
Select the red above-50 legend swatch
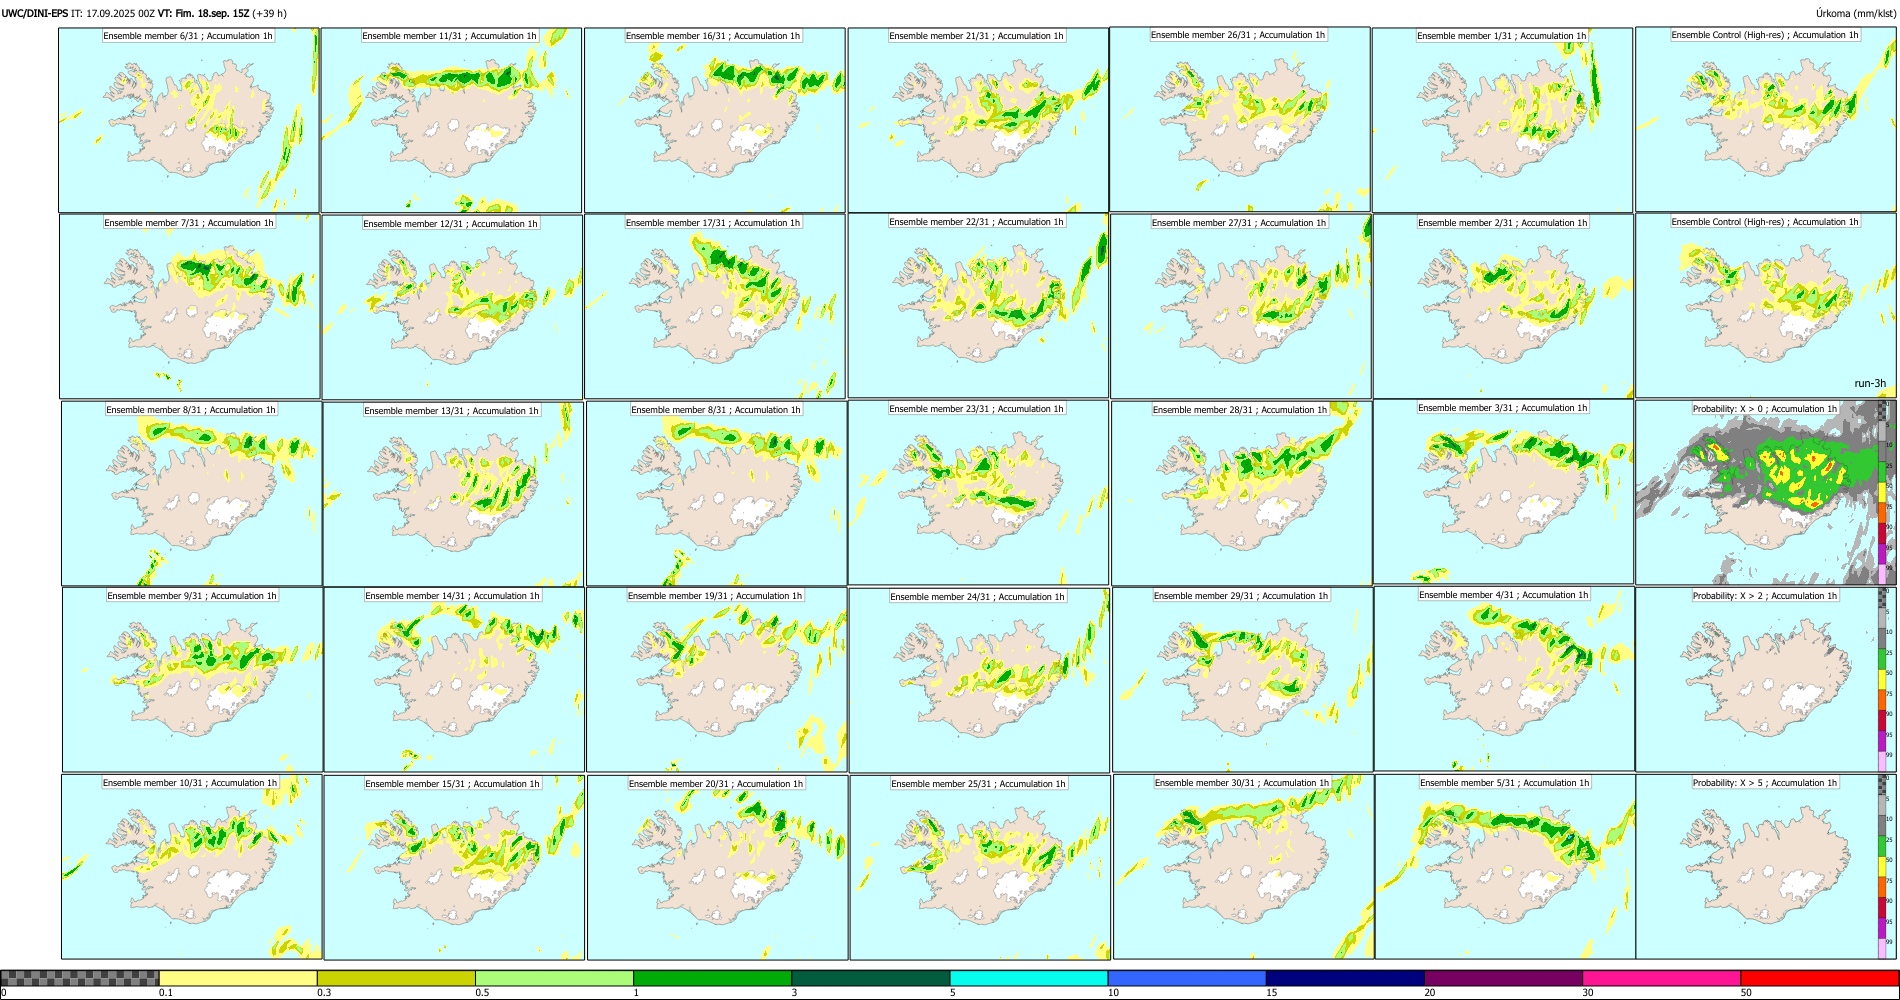1819,978
